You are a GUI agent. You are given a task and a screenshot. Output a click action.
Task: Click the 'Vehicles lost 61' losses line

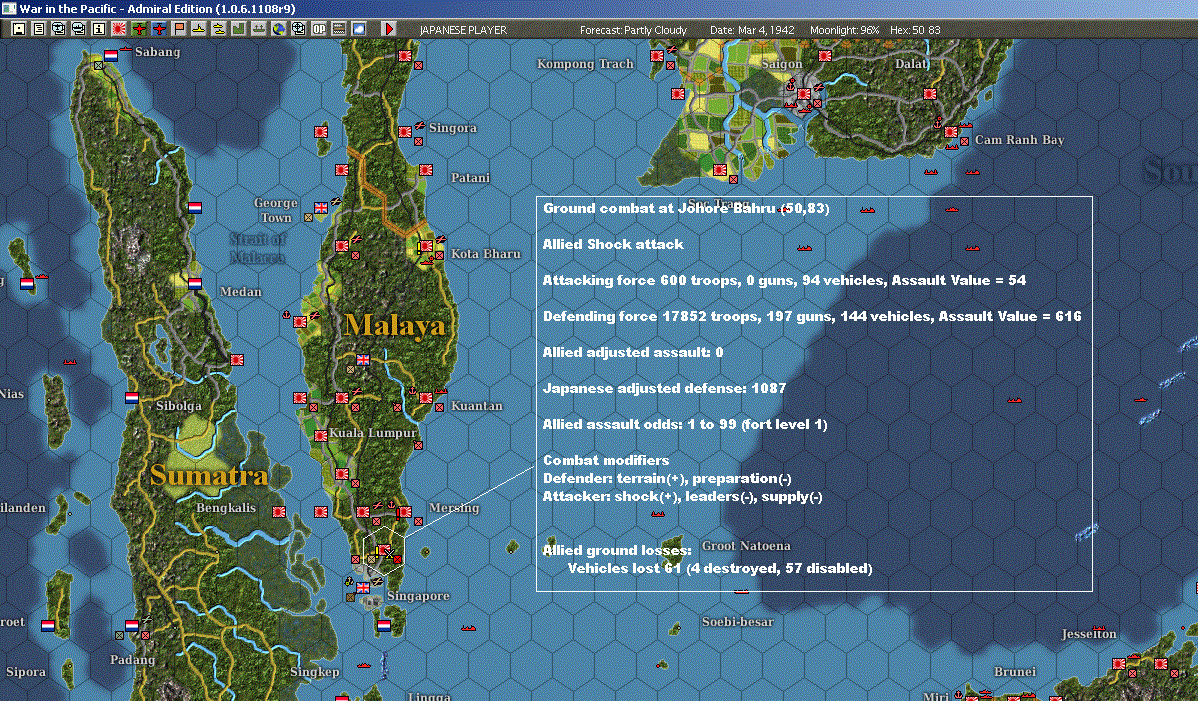click(720, 568)
